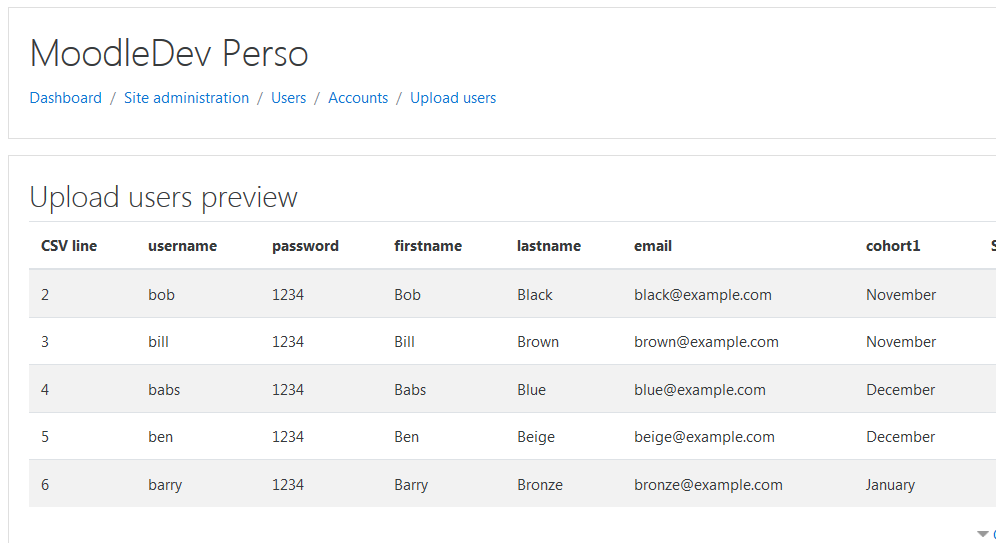
Task: Click the lastname column header
Action: (549, 246)
